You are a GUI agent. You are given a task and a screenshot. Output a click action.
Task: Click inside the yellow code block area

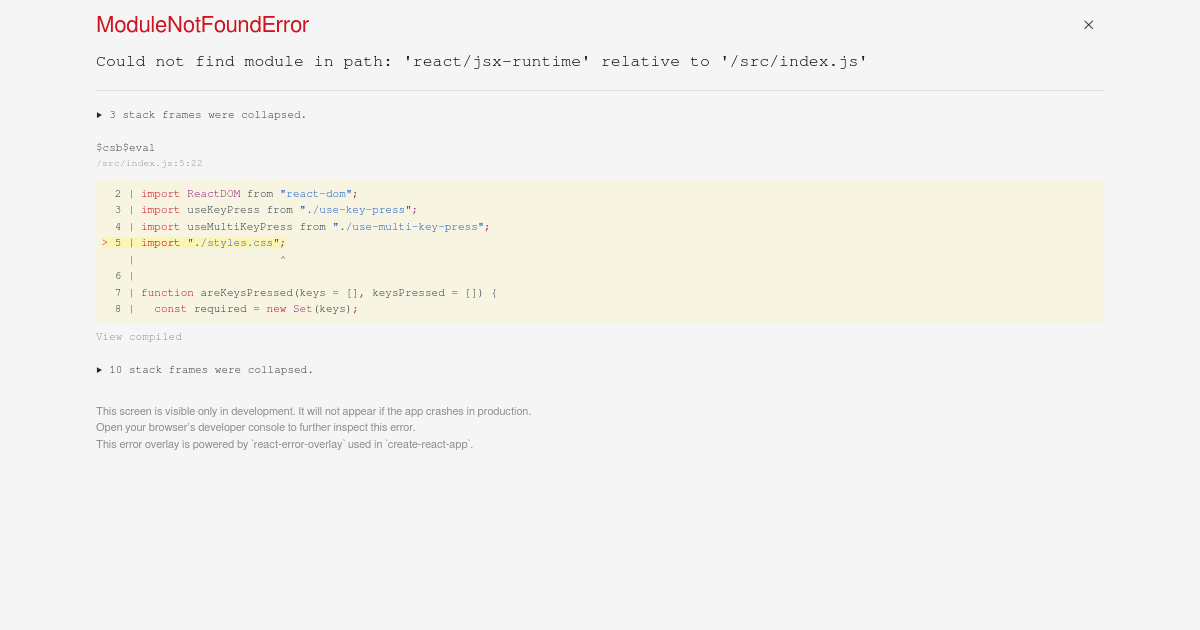600,252
